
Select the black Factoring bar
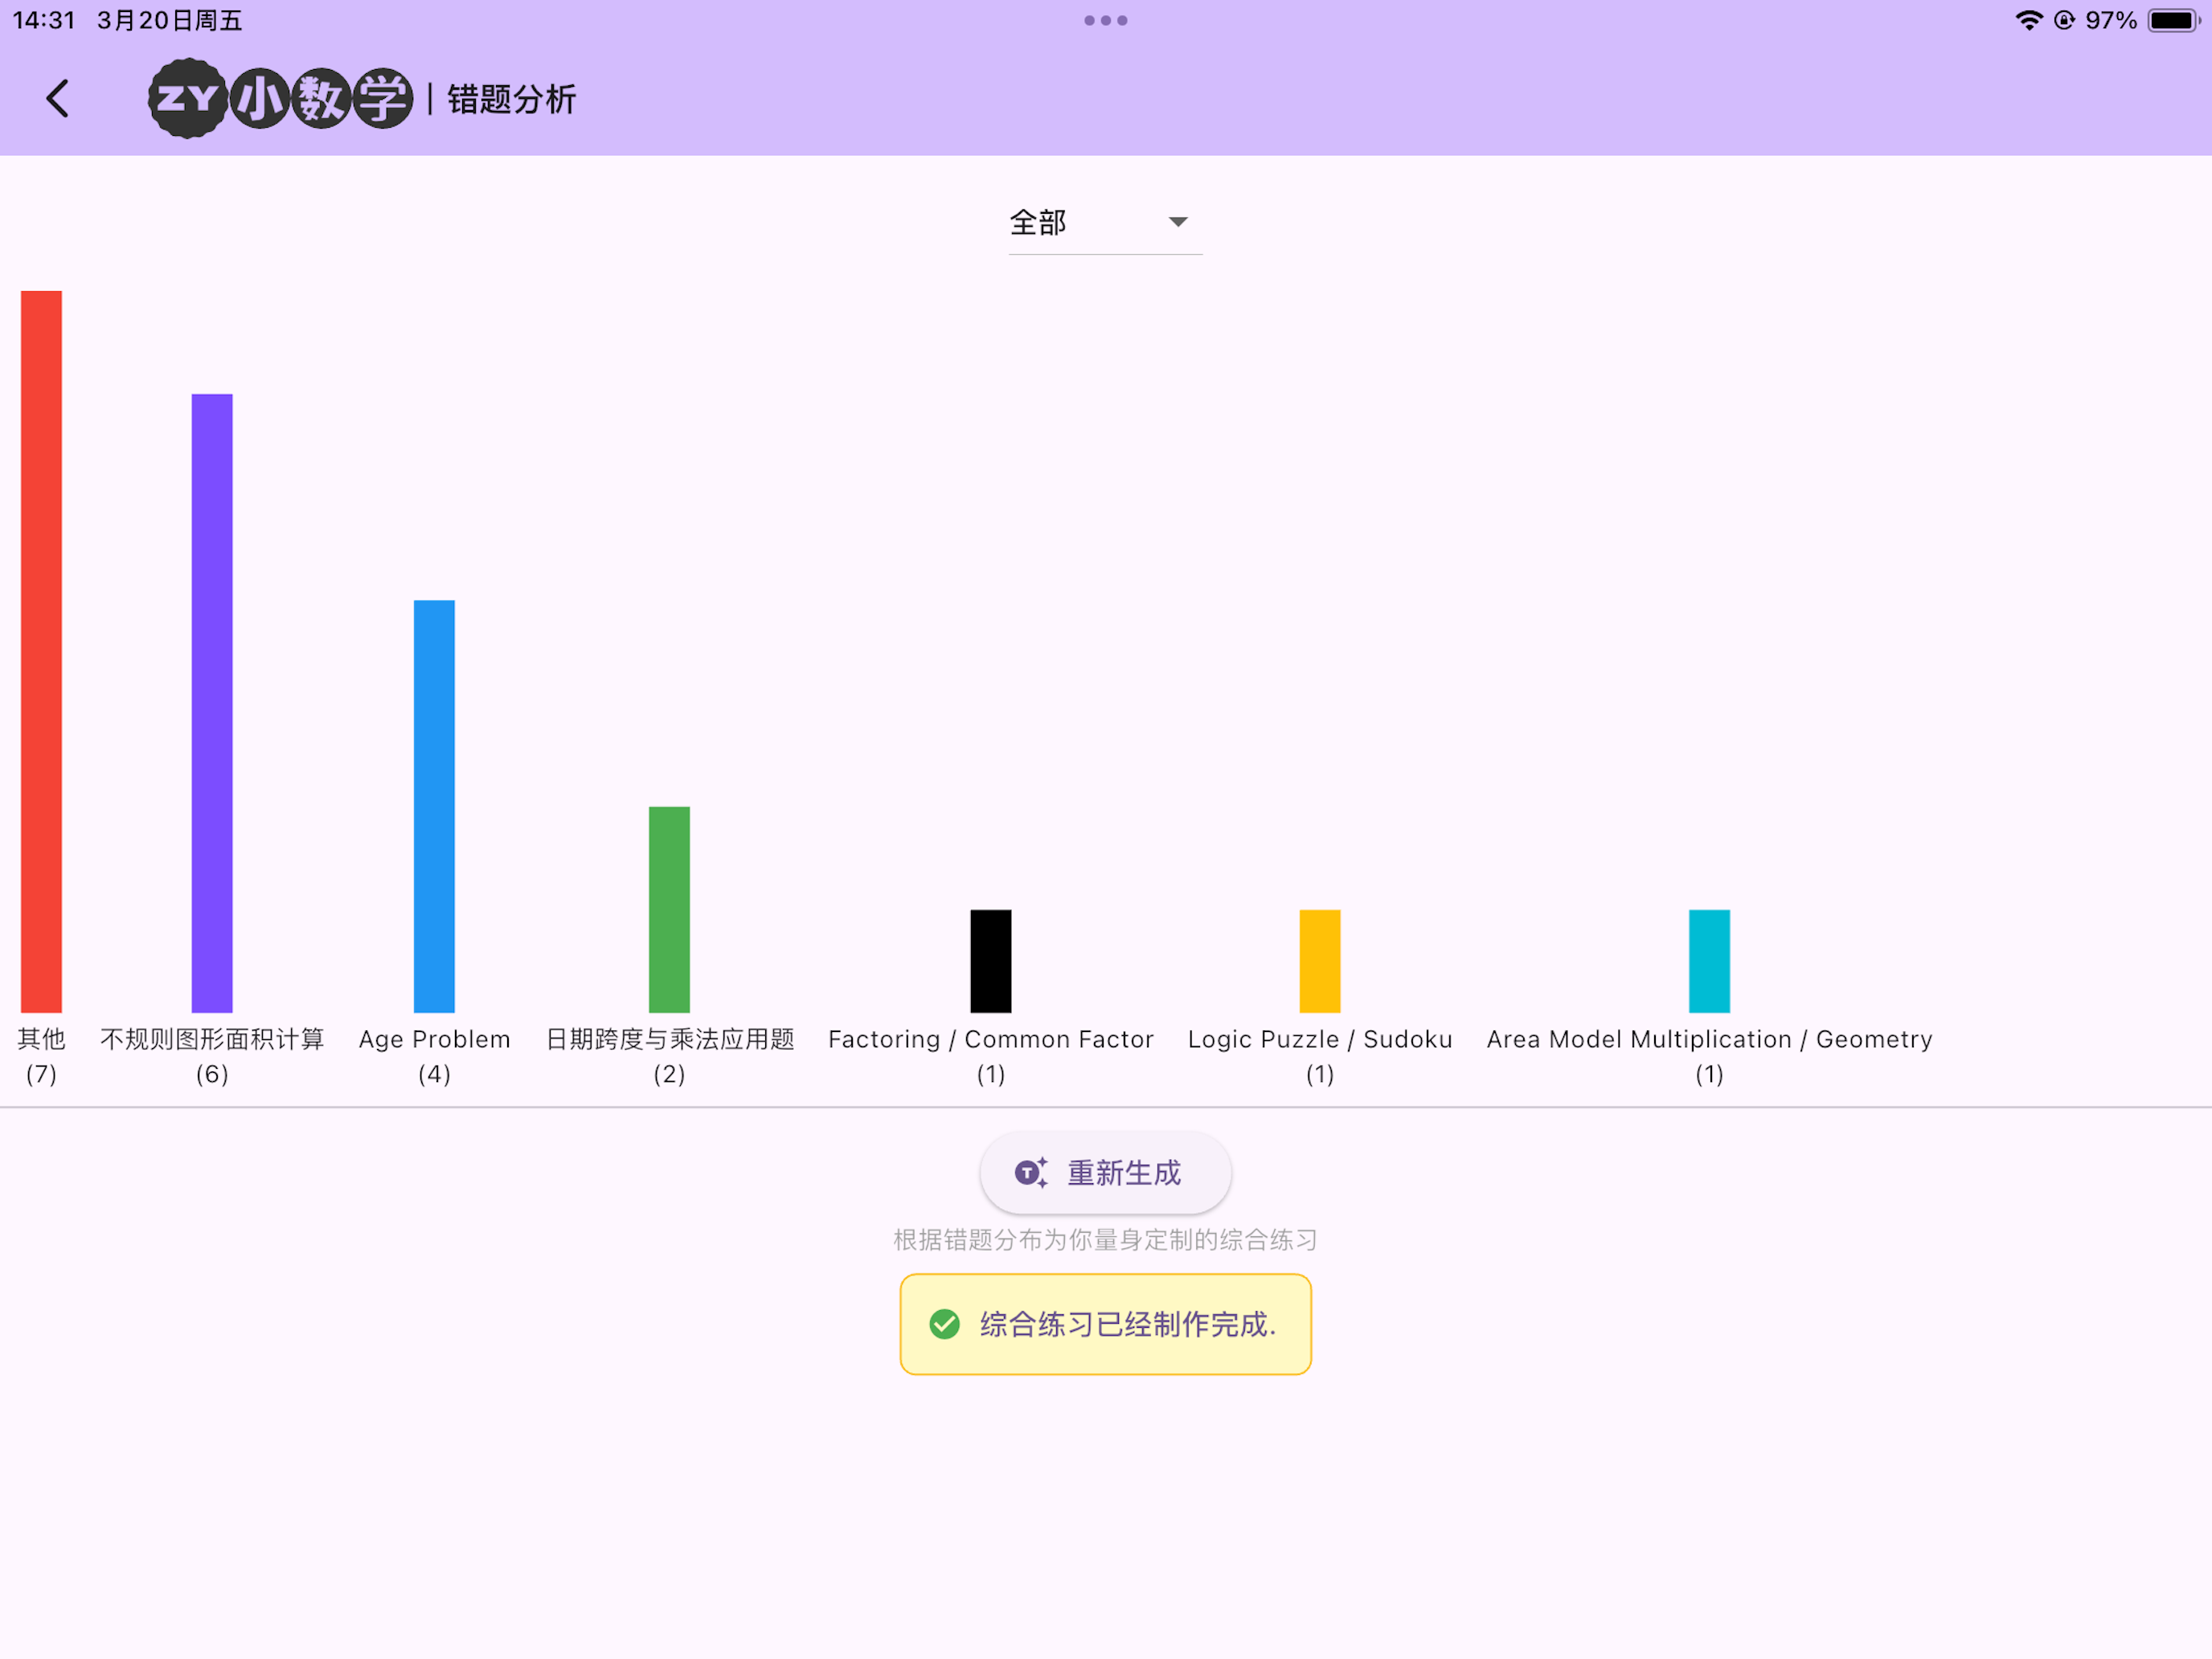click(x=991, y=961)
